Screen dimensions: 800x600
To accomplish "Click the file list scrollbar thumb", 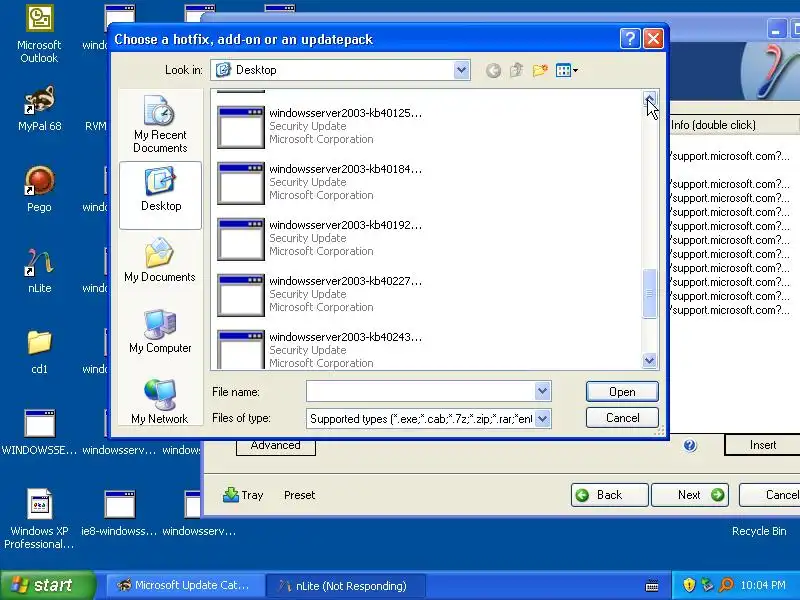I will coord(649,293).
